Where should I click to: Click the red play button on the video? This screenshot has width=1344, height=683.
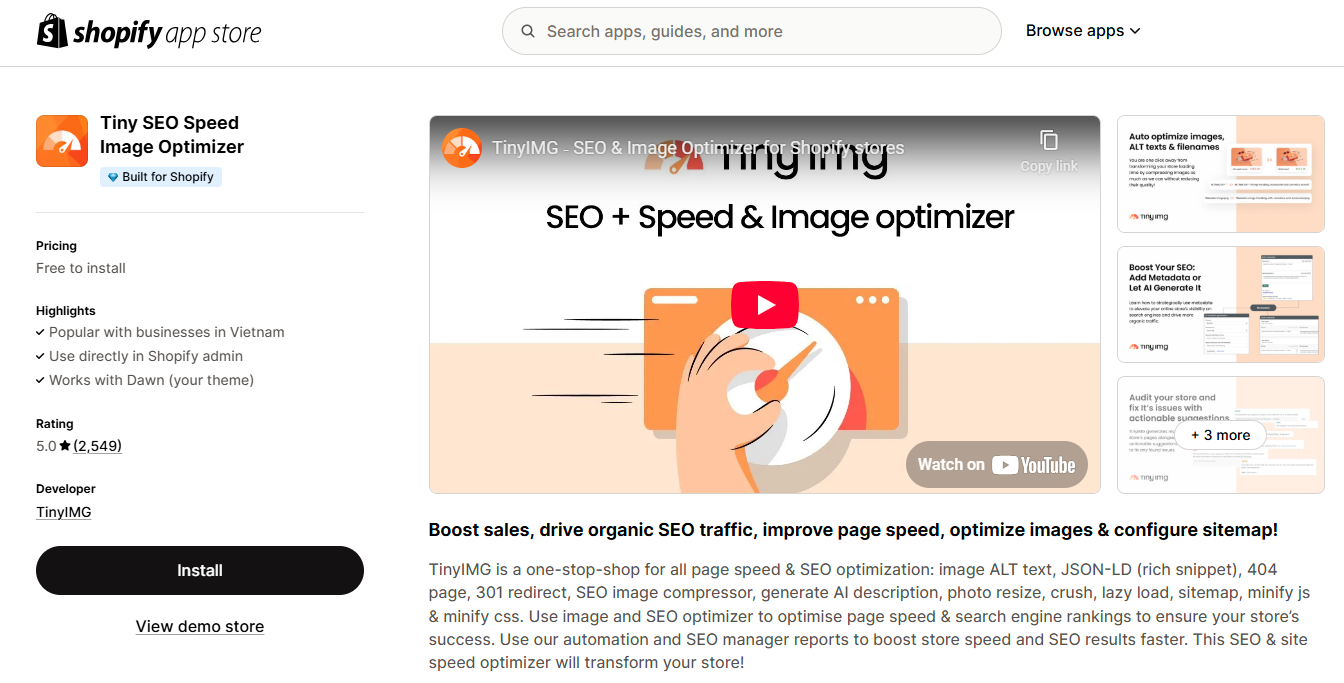tap(764, 304)
